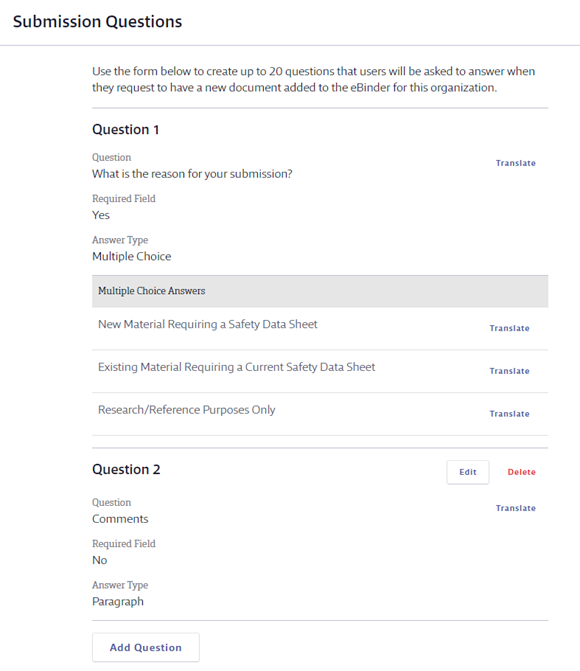Image resolution: width=580 pixels, height=671 pixels.
Task: Translate the New Material Requiring answer
Action: tap(509, 328)
